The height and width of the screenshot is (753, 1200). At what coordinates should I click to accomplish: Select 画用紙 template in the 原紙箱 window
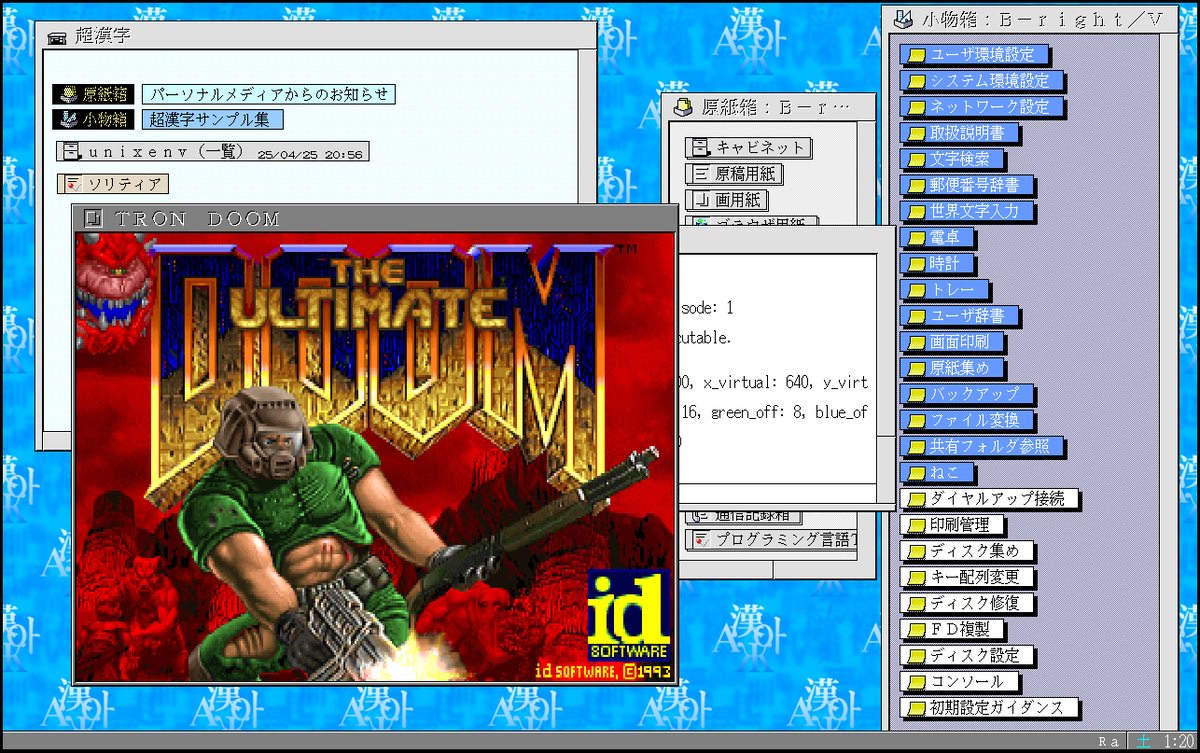pos(729,200)
